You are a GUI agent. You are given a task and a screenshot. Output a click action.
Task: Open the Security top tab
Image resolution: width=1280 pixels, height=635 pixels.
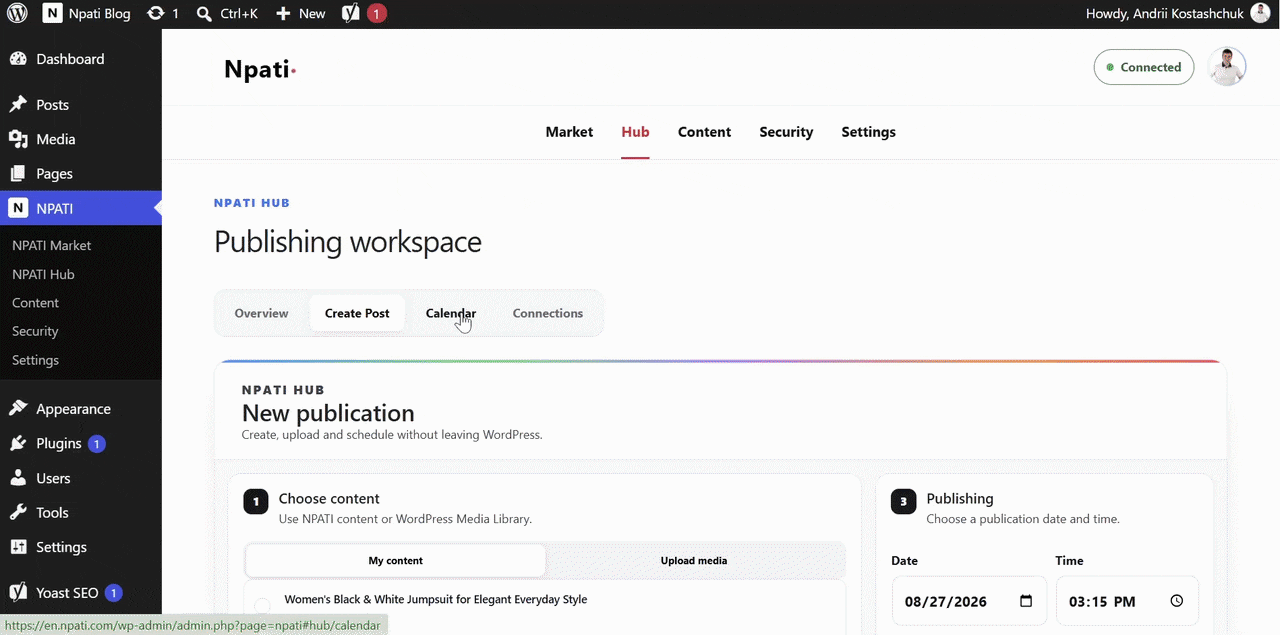pos(786,132)
